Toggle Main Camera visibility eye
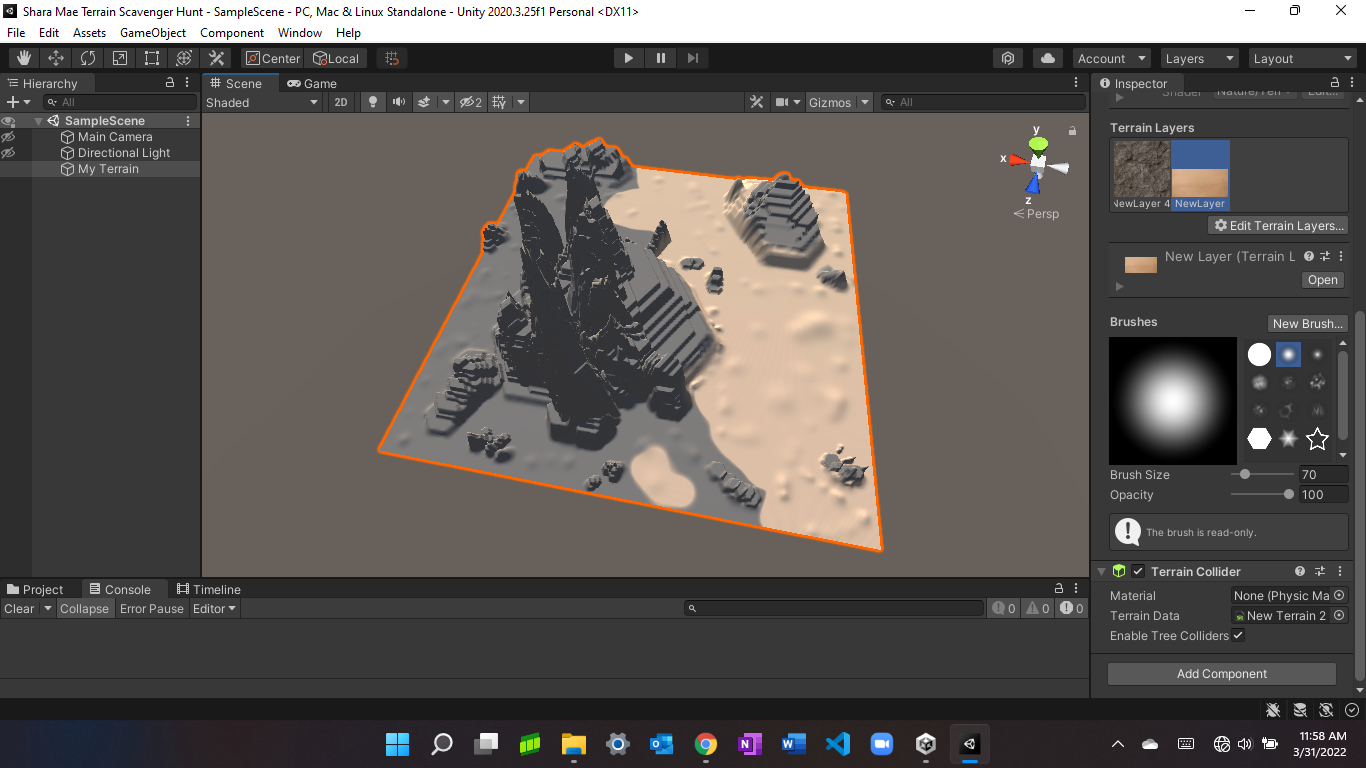Viewport: 1366px width, 768px height. [x=8, y=137]
